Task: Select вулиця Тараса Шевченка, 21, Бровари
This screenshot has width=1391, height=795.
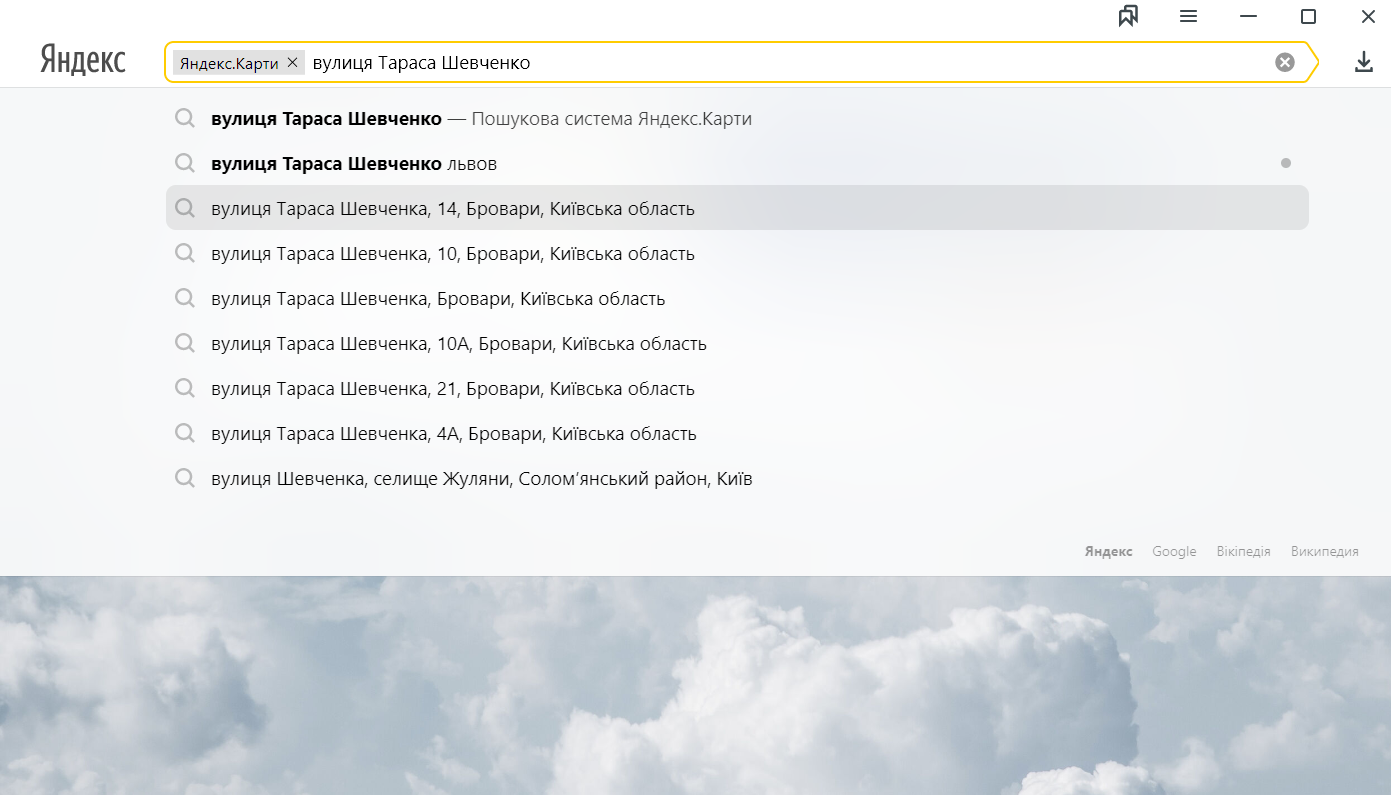Action: [737, 389]
